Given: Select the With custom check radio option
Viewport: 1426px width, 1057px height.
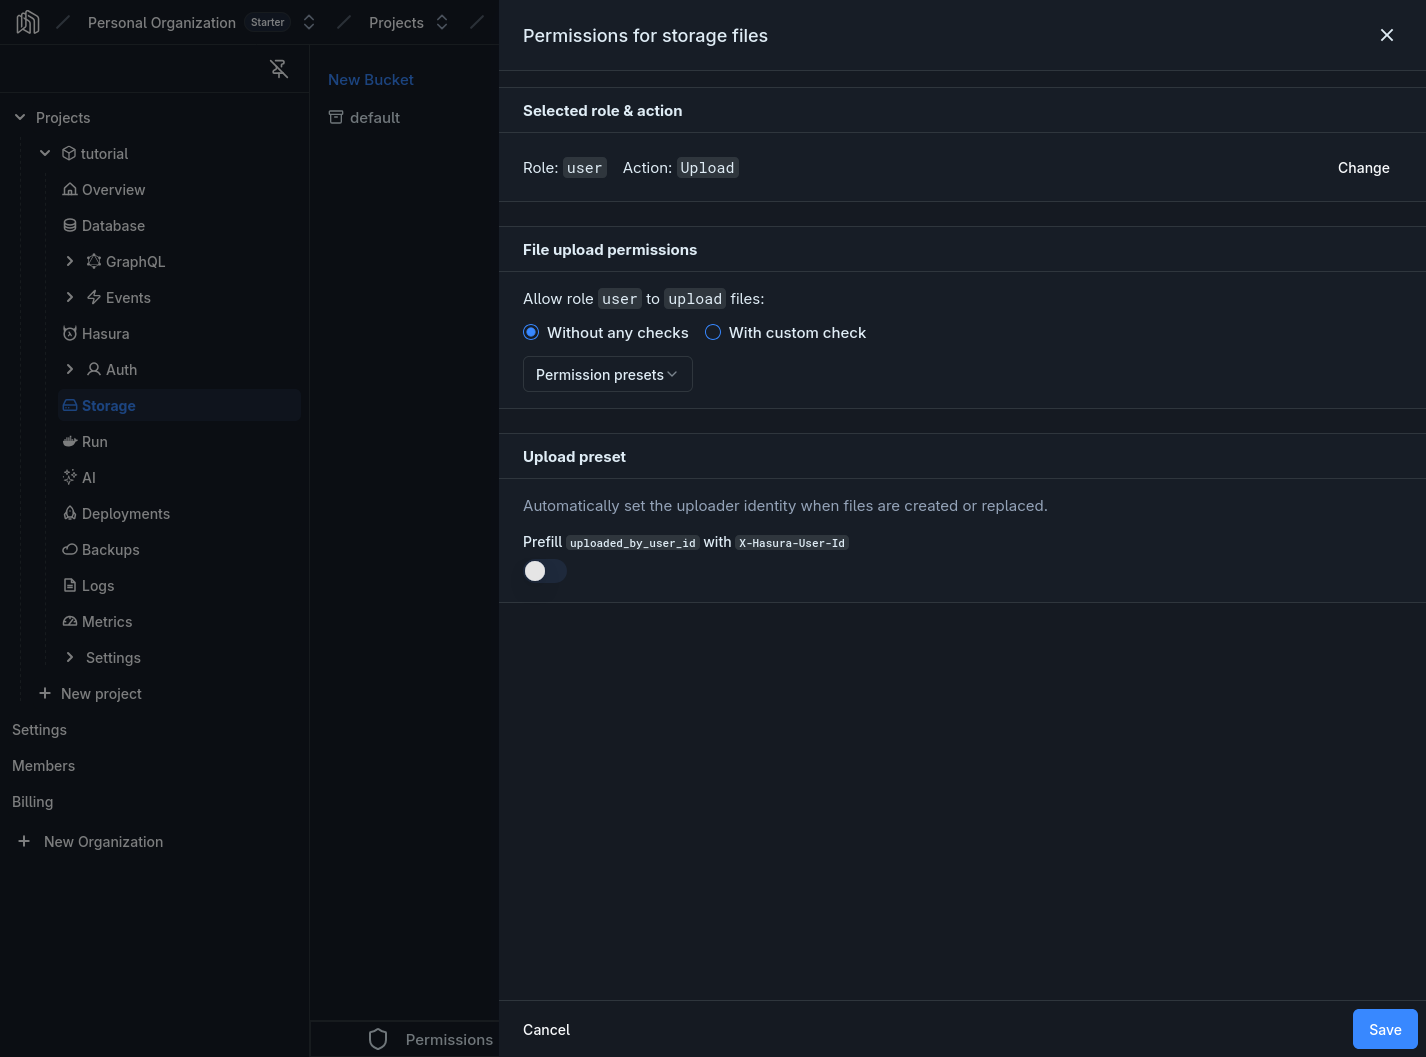Looking at the screenshot, I should coord(713,332).
